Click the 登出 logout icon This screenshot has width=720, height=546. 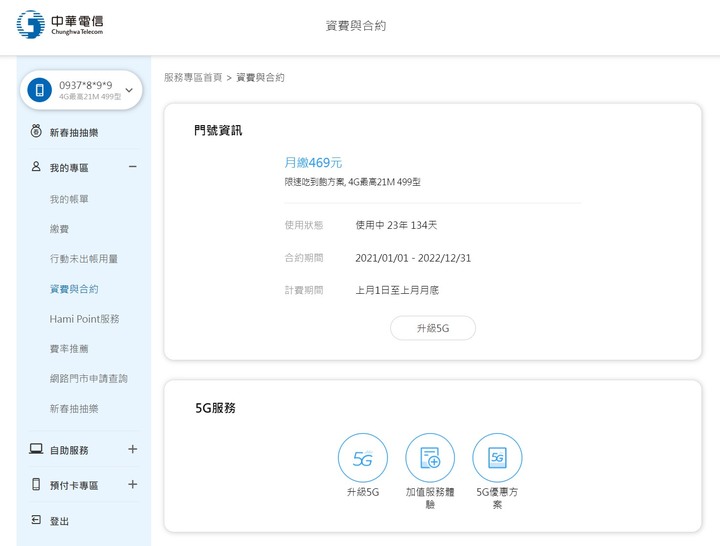tap(36, 519)
